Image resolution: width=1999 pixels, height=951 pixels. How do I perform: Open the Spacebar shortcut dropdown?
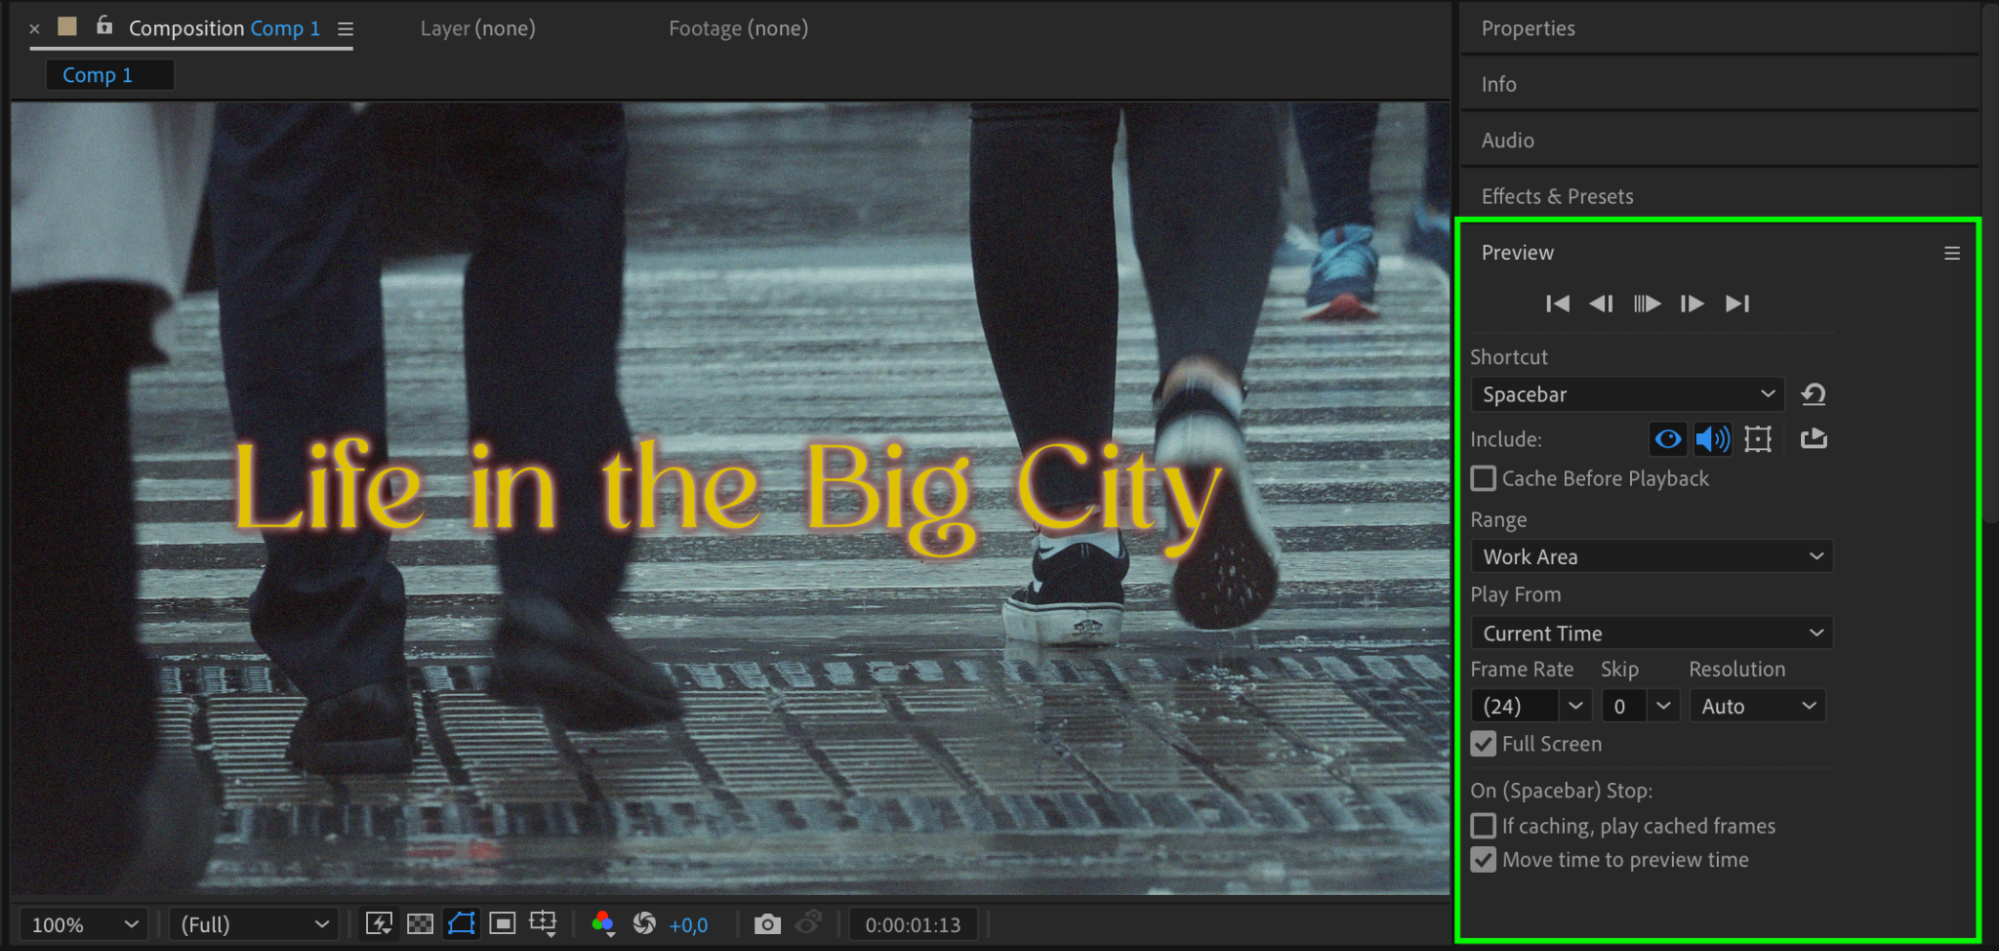point(1628,394)
